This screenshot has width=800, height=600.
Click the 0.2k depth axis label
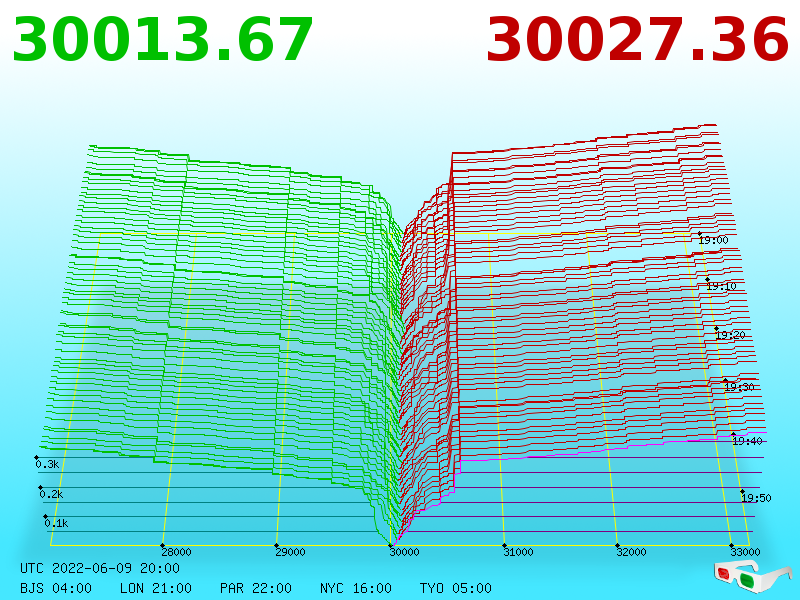point(51,494)
